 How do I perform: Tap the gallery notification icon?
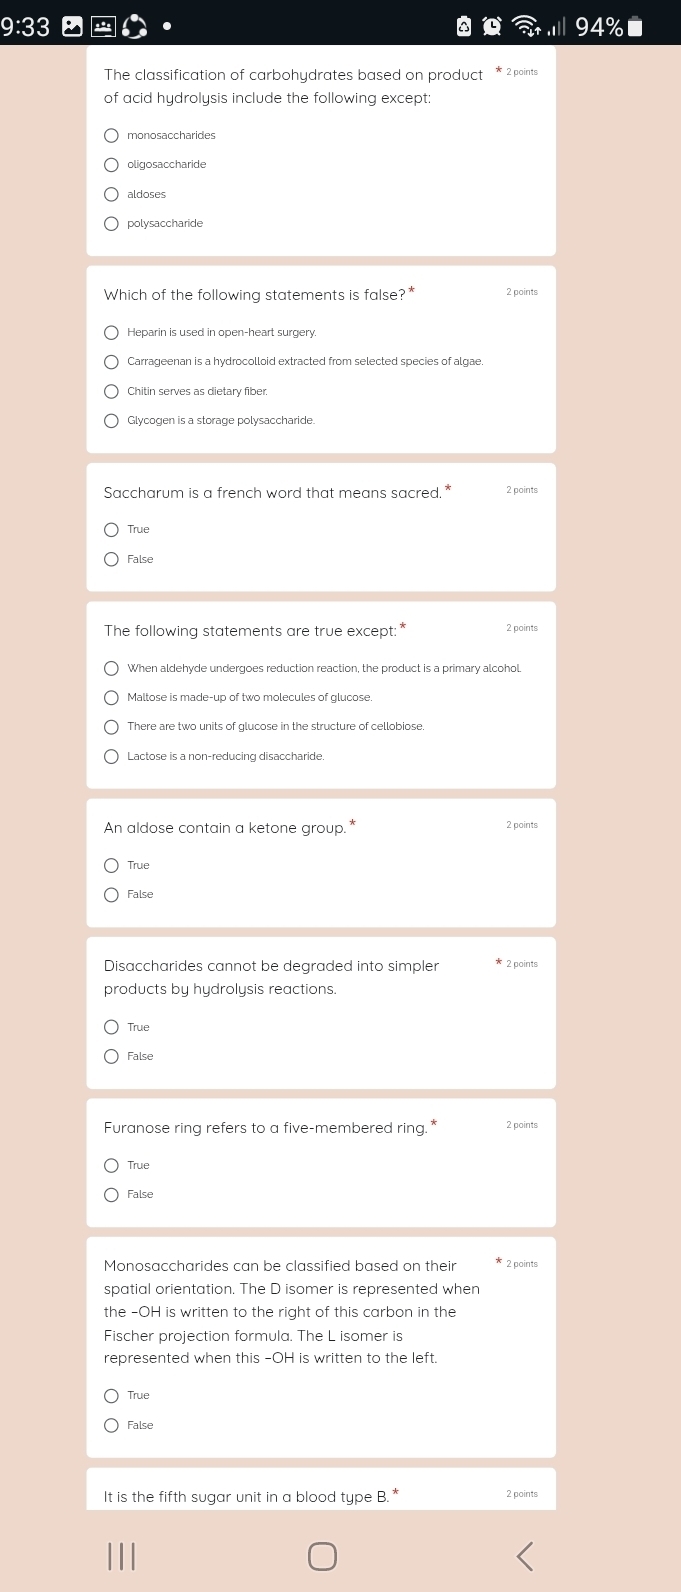pyautogui.click(x=72, y=27)
